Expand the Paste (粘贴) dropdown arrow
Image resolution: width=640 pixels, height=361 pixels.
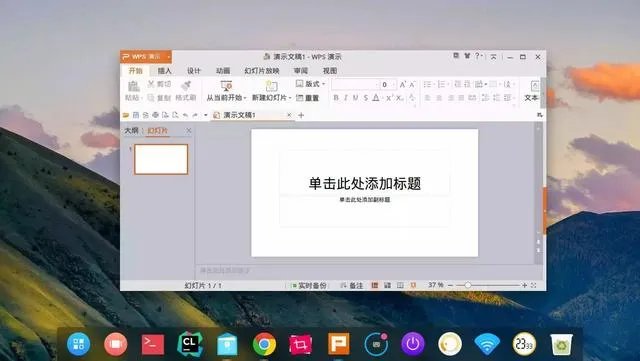(141, 98)
